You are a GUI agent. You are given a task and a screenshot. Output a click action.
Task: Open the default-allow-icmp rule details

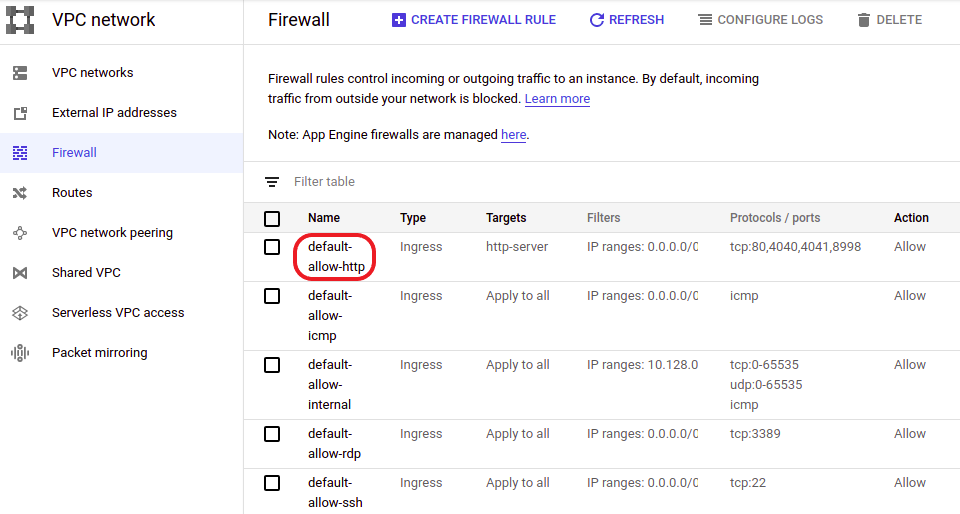pos(330,316)
